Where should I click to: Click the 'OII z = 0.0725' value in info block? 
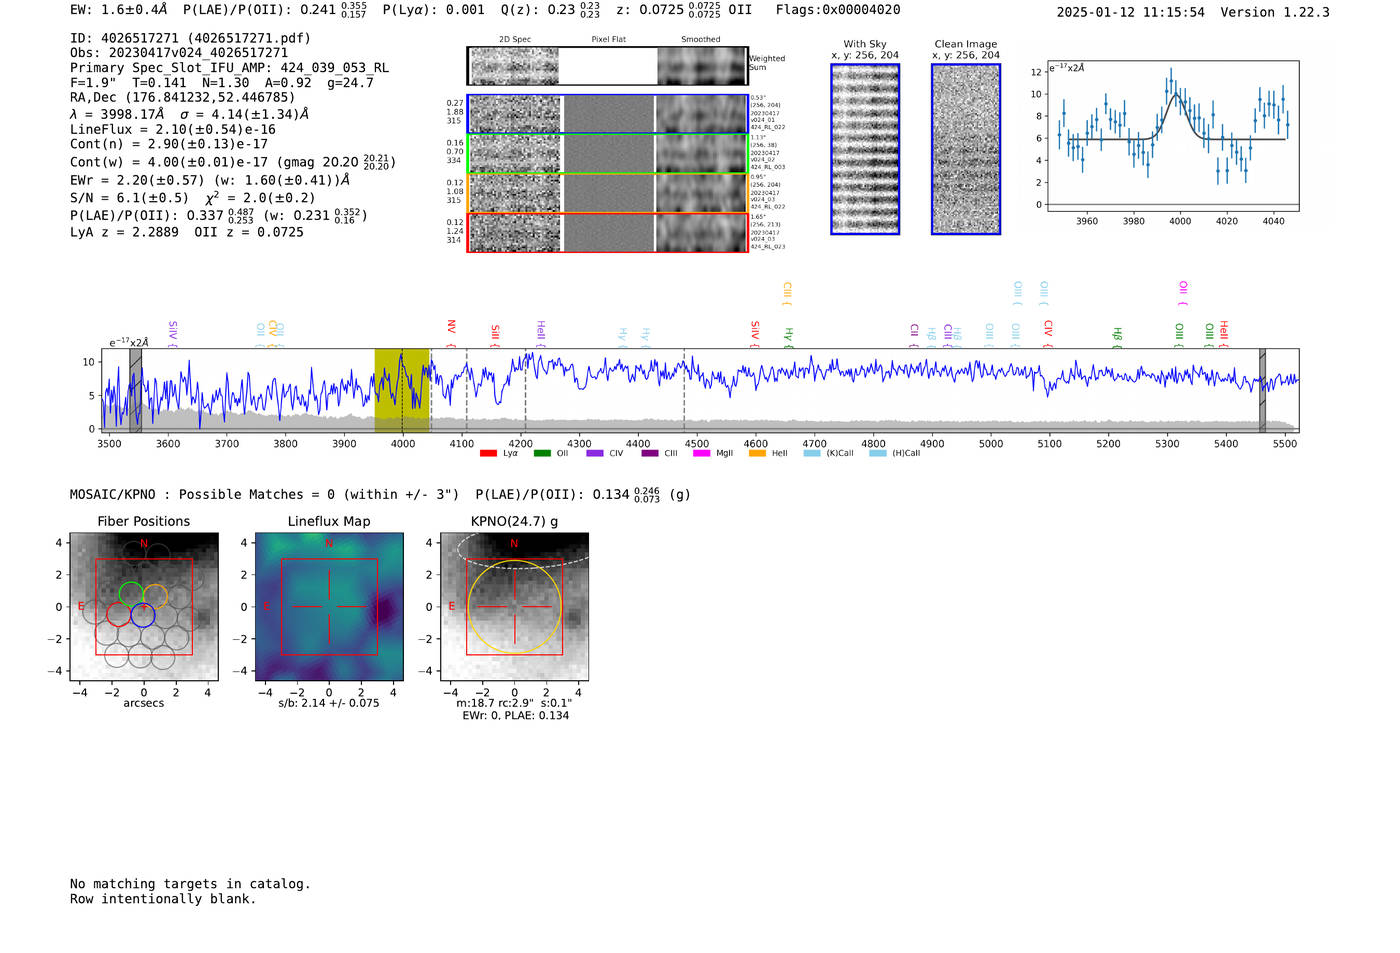click(249, 232)
